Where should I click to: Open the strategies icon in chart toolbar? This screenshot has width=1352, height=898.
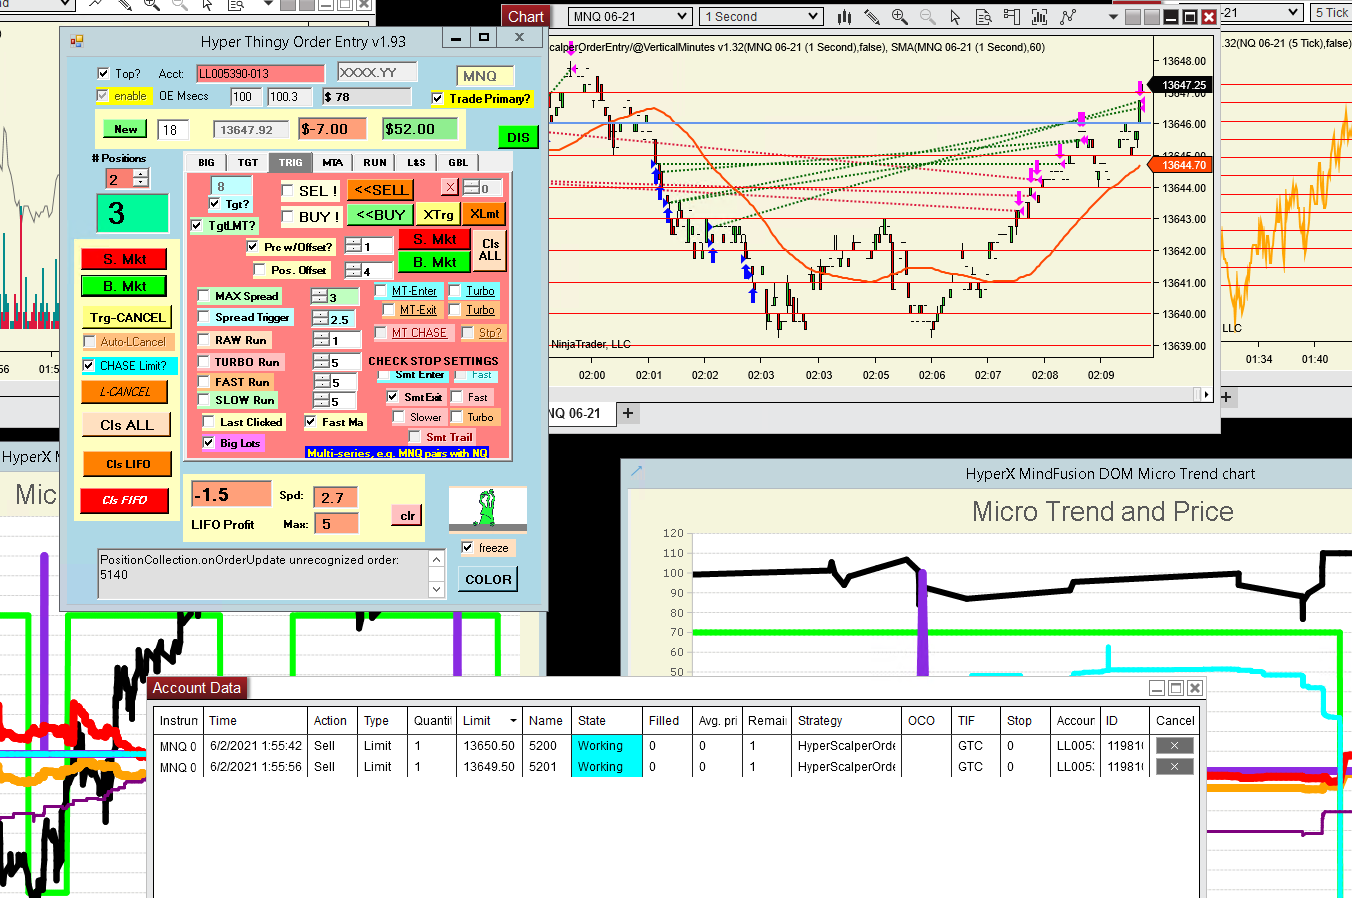(1068, 16)
